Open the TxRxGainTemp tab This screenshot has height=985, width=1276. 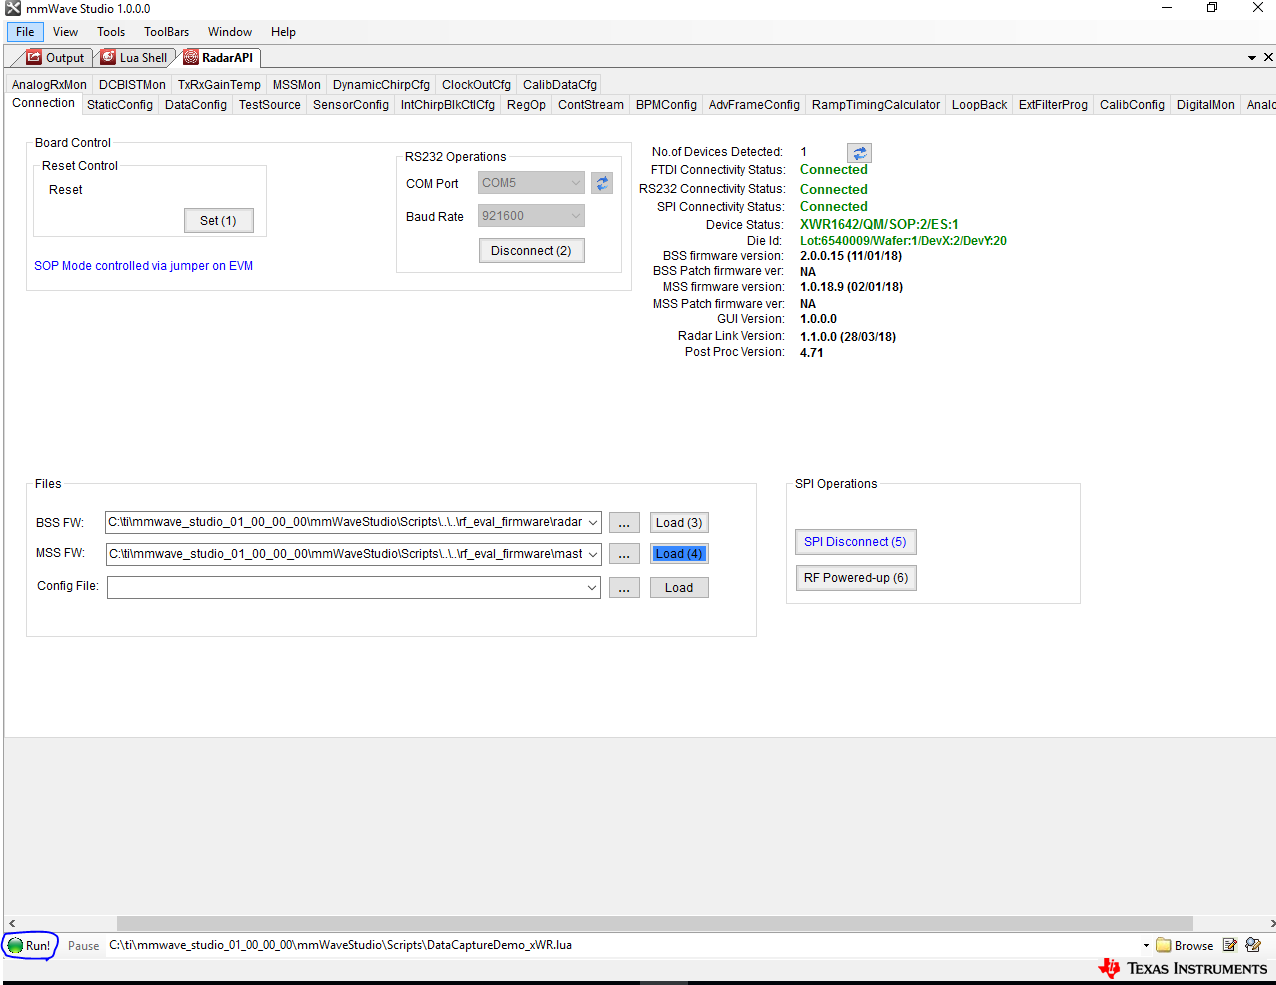pos(219,85)
